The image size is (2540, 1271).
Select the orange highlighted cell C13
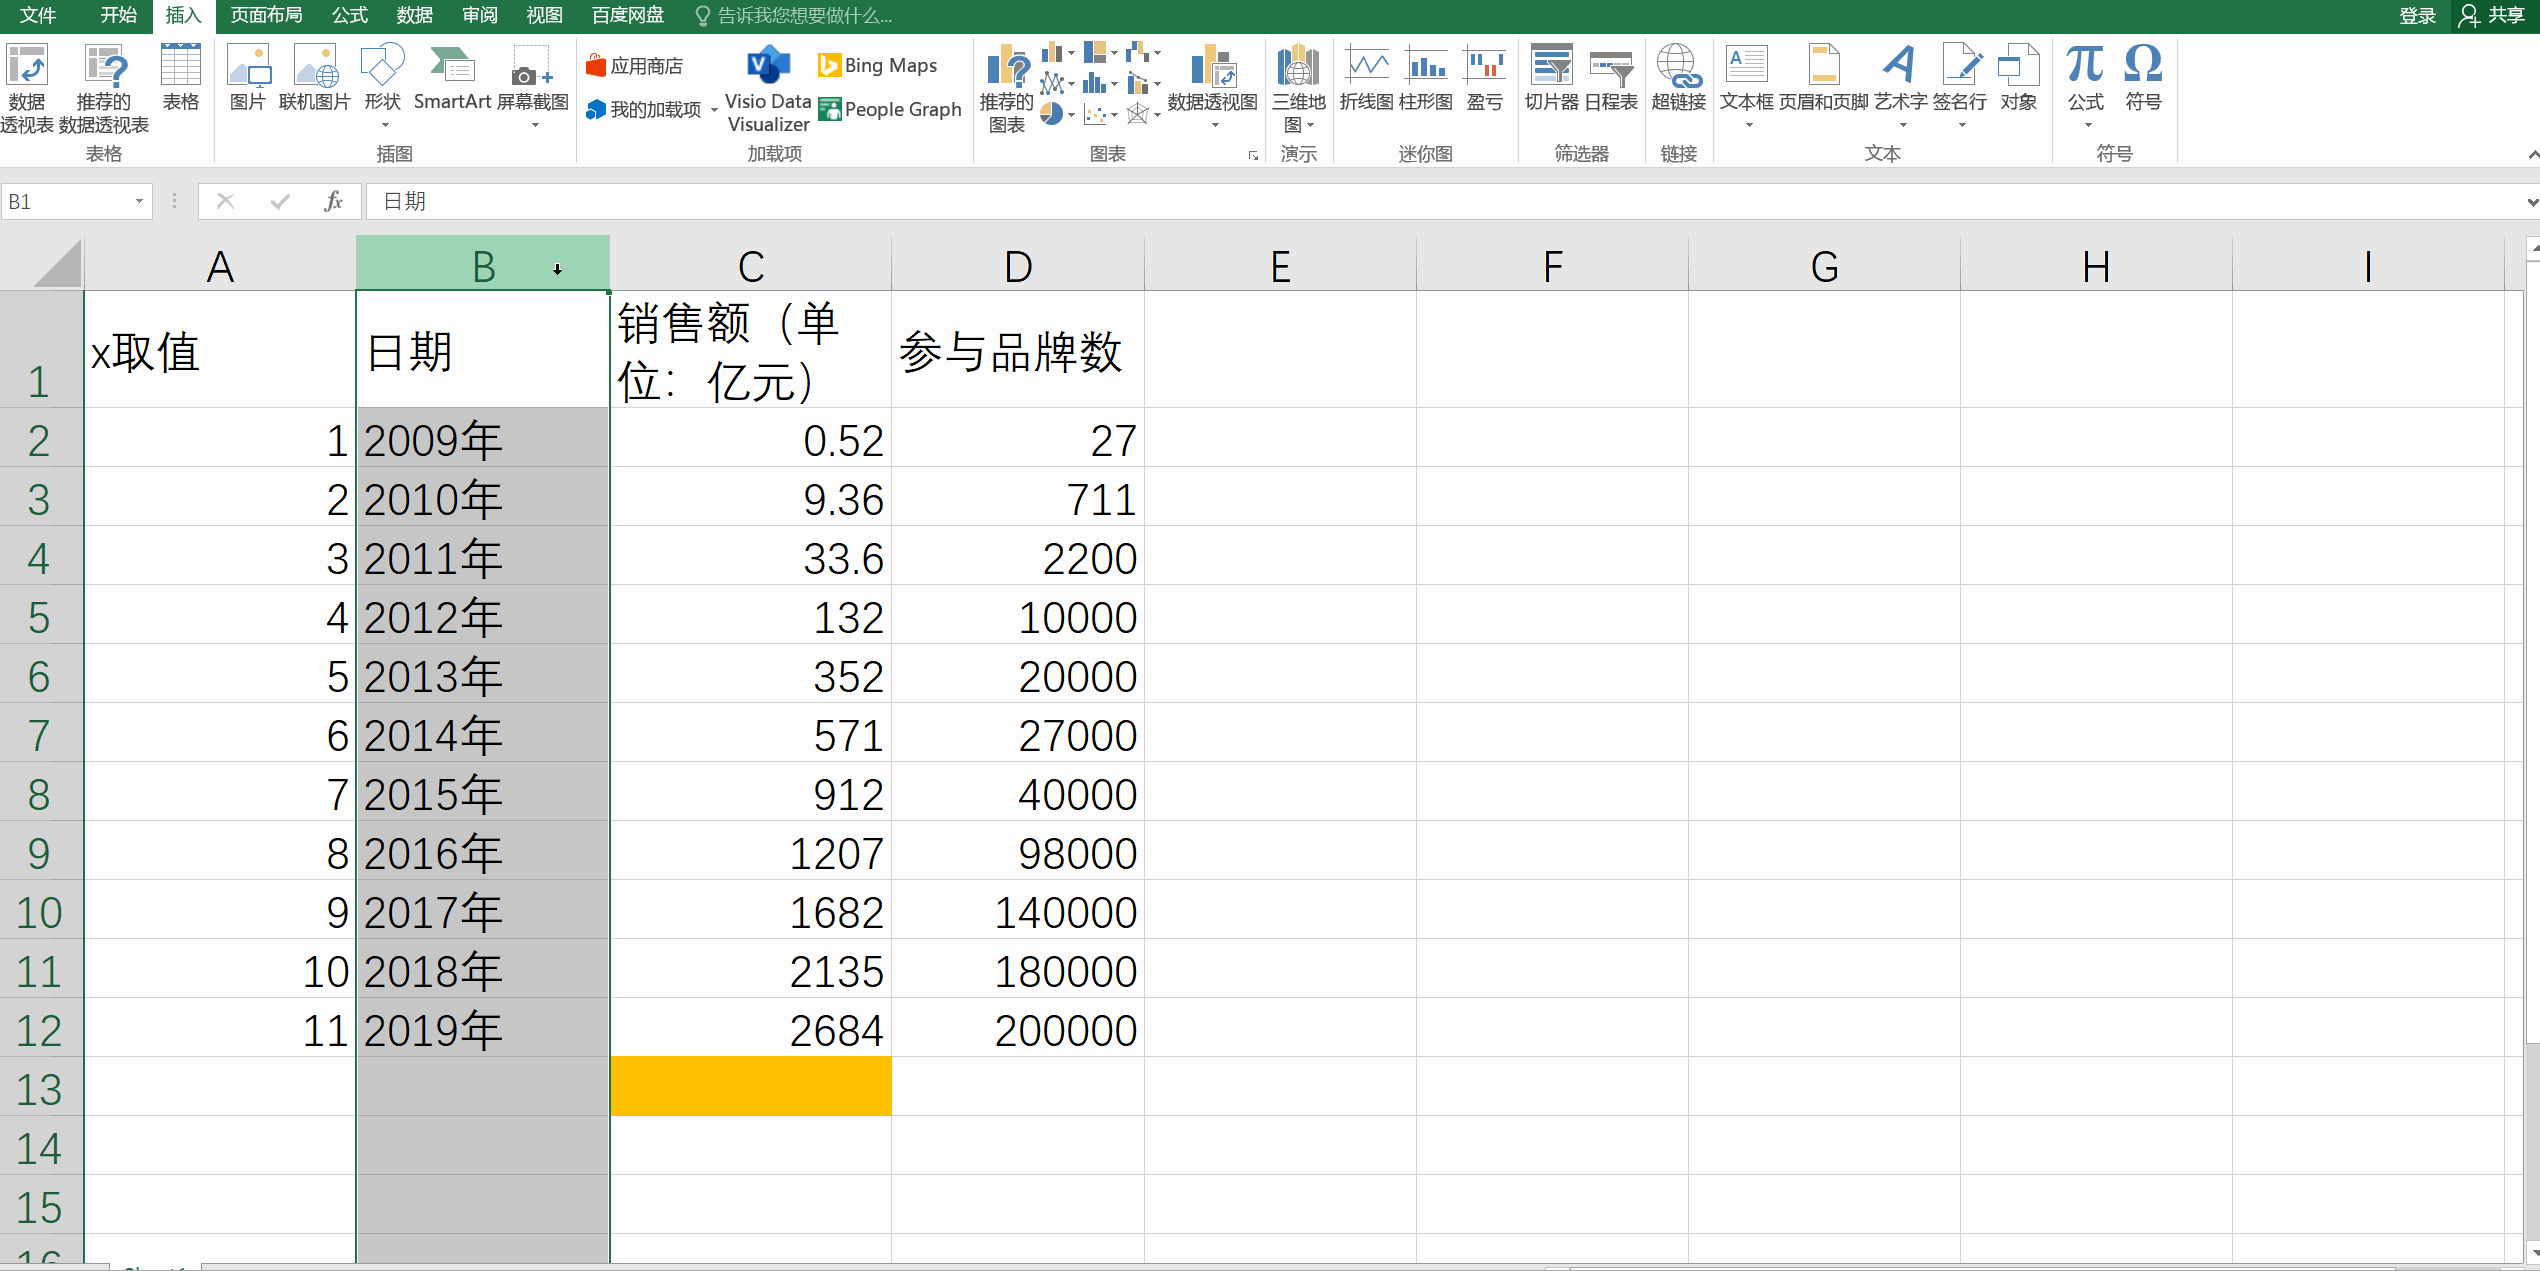click(x=750, y=1086)
